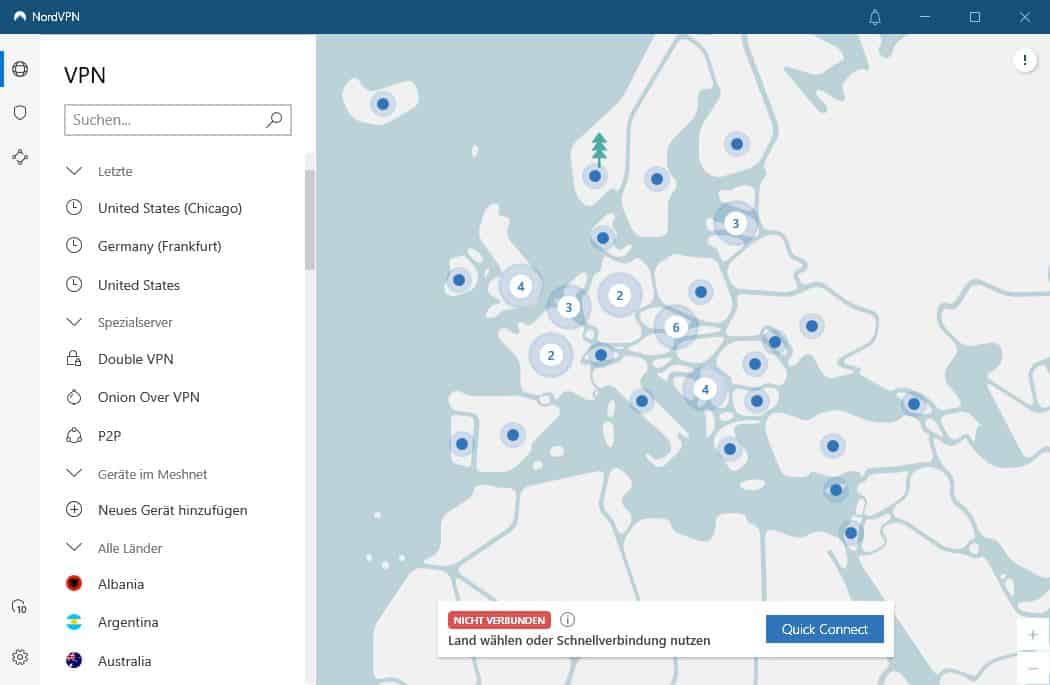Click the Onion Over VPN icon
The image size is (1050, 685).
tap(74, 397)
